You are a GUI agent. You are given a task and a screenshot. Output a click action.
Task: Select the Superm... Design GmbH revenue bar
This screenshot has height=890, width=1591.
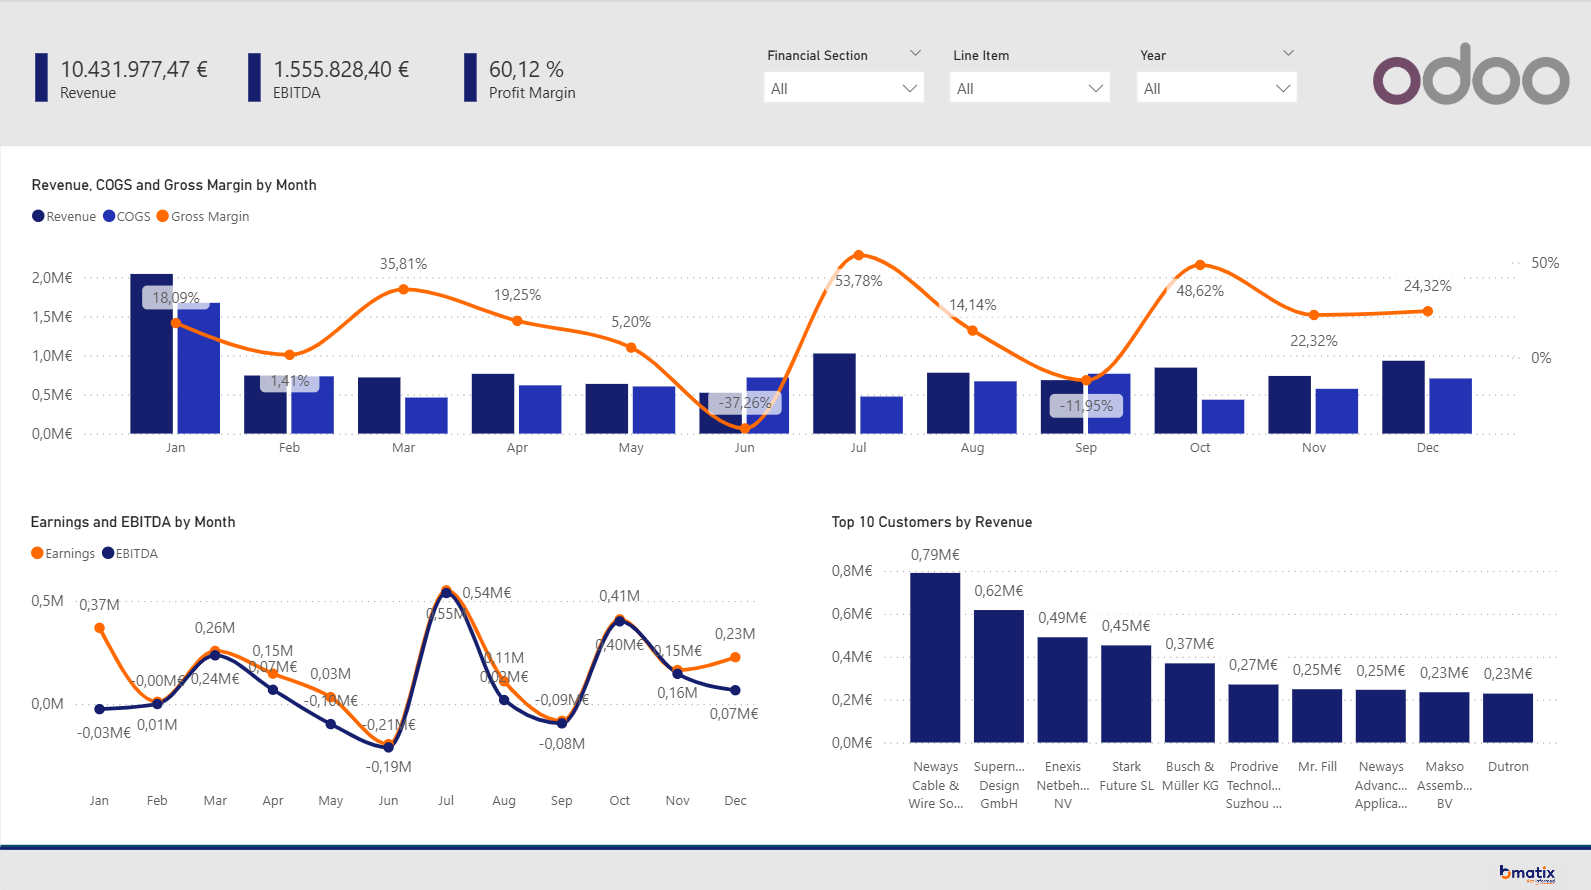(999, 676)
